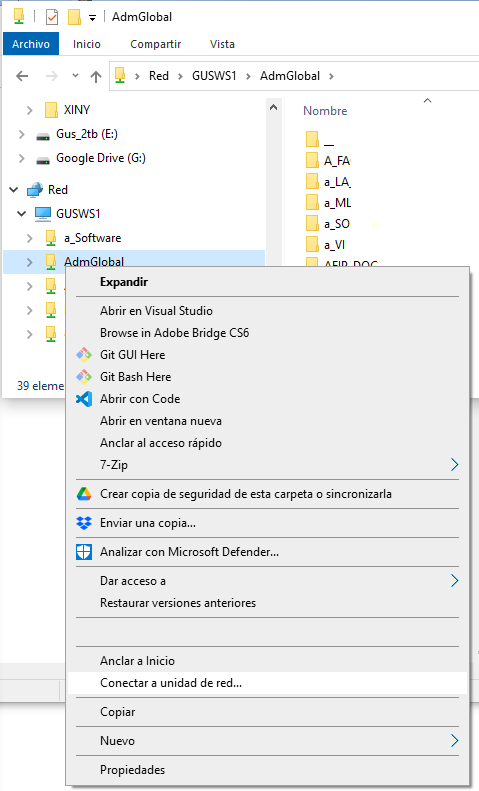Click the Nombre column header

(325, 111)
